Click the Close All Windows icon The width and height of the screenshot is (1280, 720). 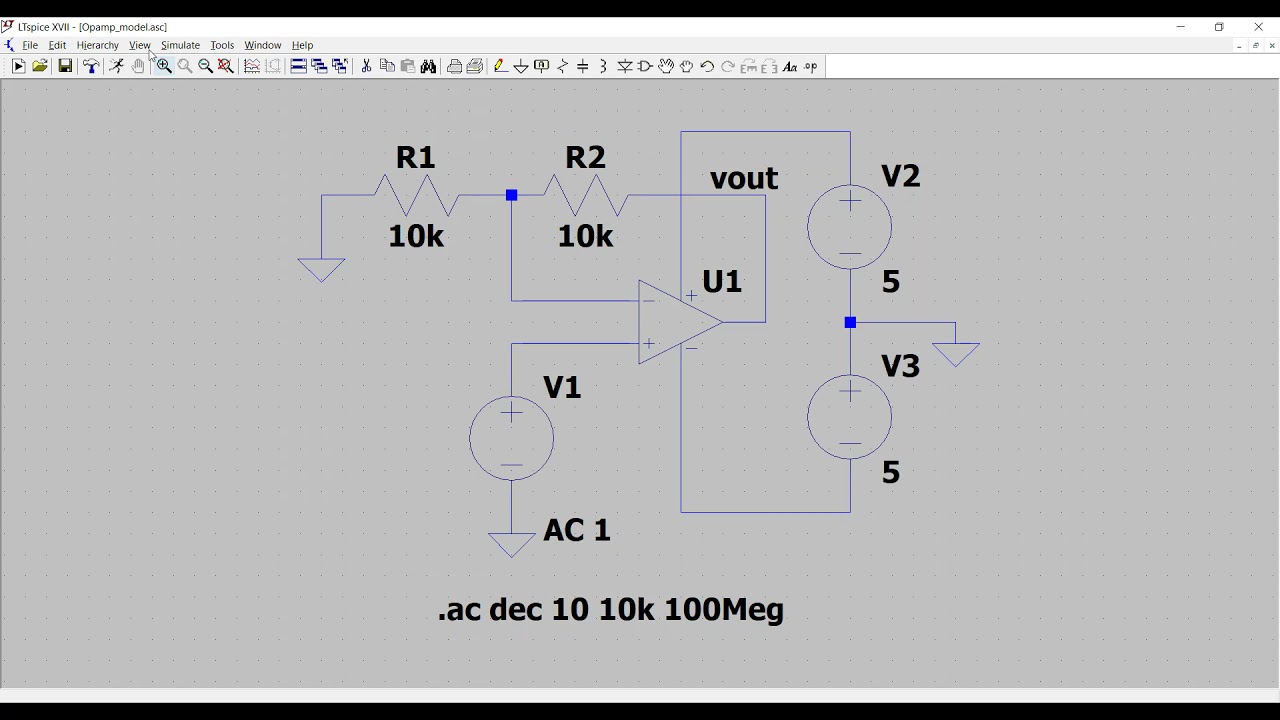click(x=340, y=66)
